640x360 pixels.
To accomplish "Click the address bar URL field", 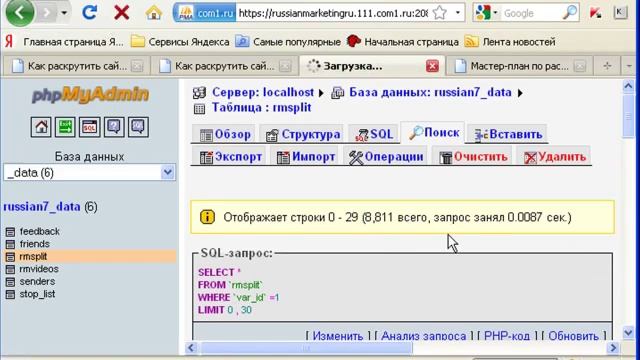I will coord(333,13).
